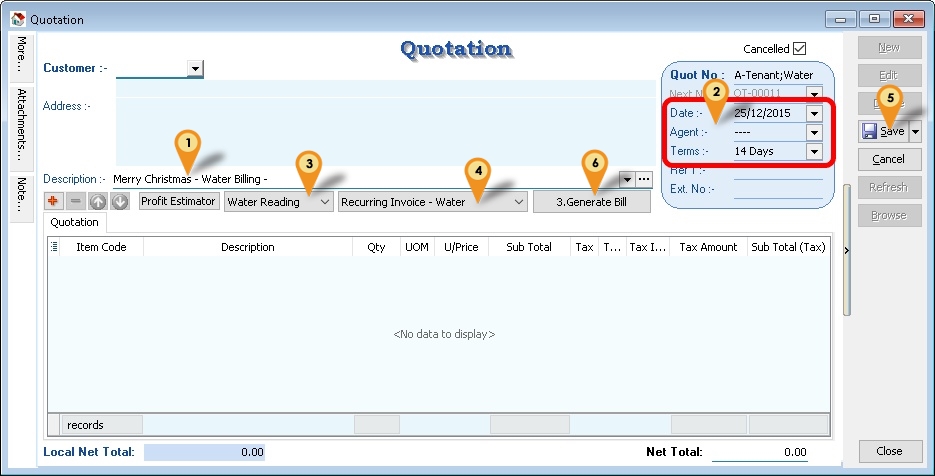Expand the Terms dropdown showing 14 Days
The height and width of the screenshot is (476, 935).
point(814,152)
